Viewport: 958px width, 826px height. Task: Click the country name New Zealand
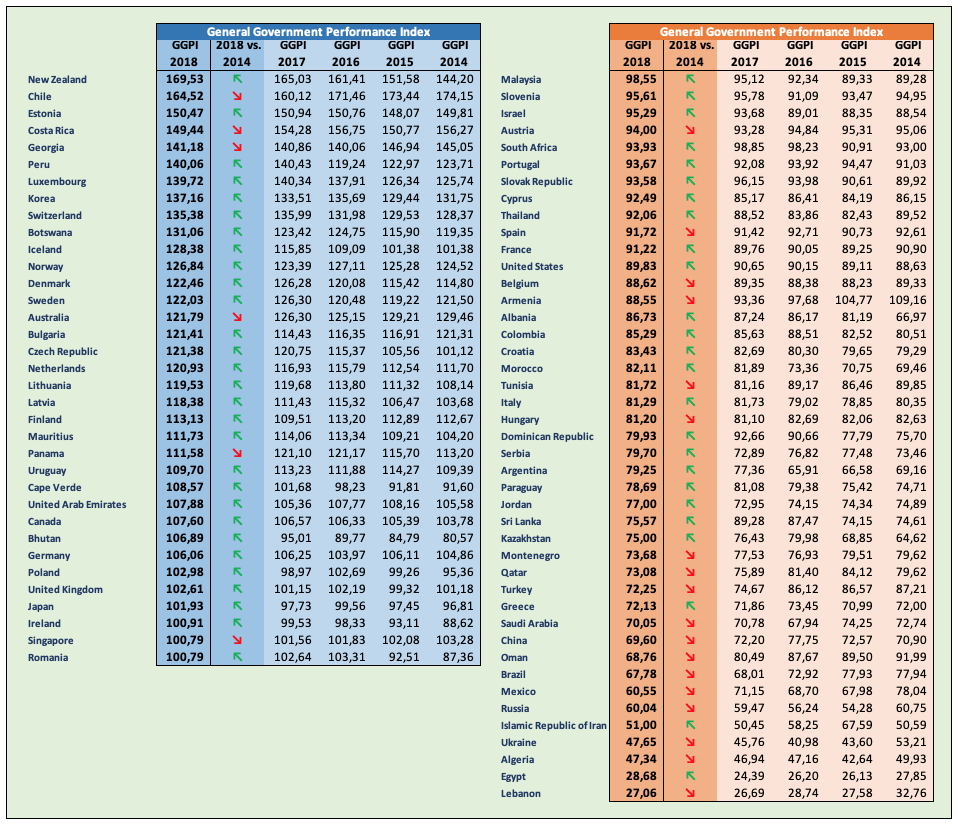click(57, 79)
